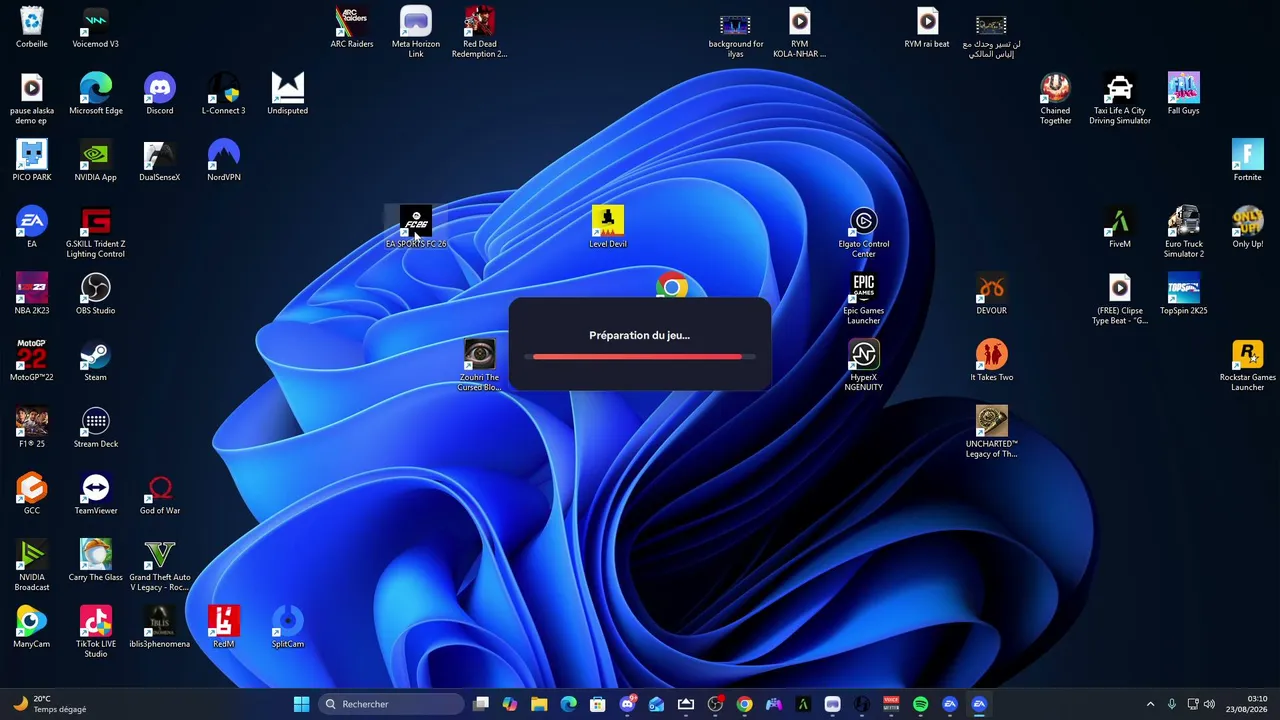Select the Fortnite desktop icon
Viewport: 1280px width, 720px height.
(x=1248, y=161)
